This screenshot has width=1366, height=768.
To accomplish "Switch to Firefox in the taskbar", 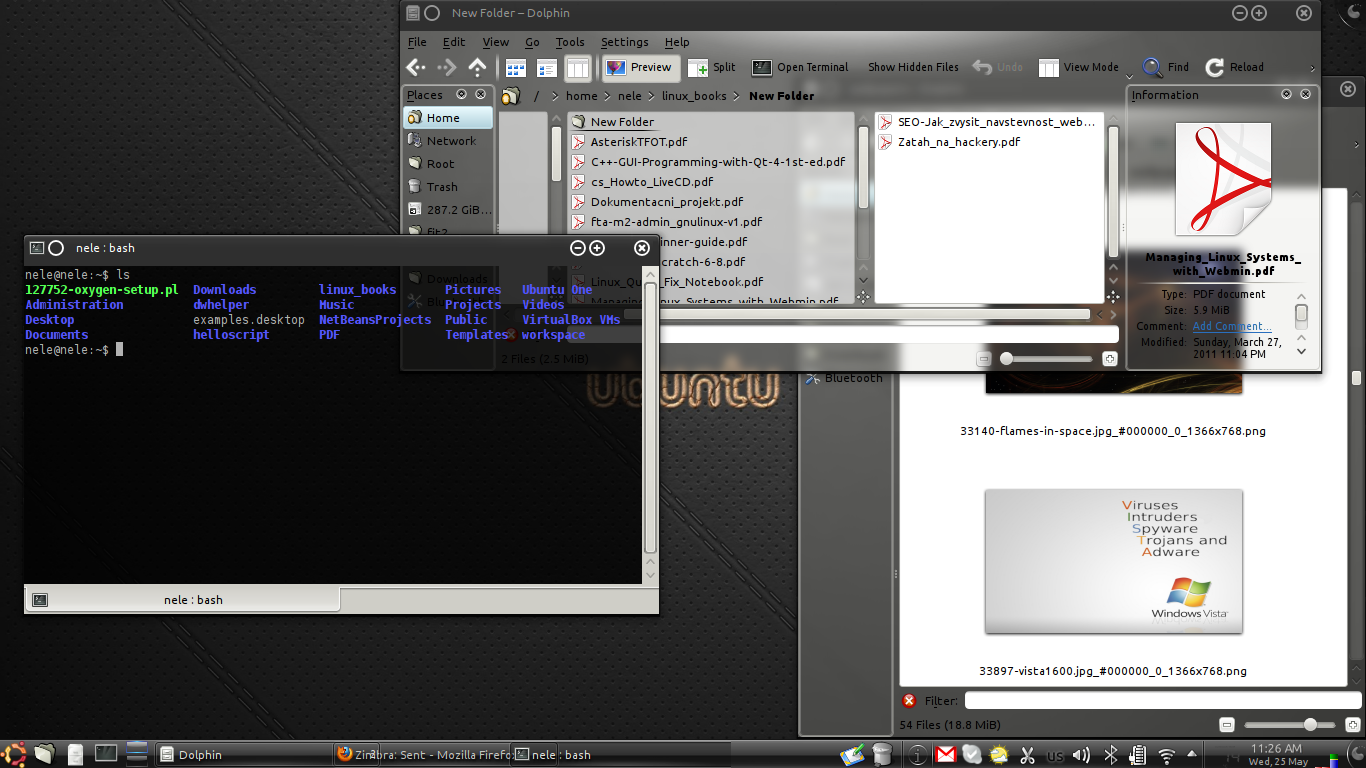I will point(423,755).
